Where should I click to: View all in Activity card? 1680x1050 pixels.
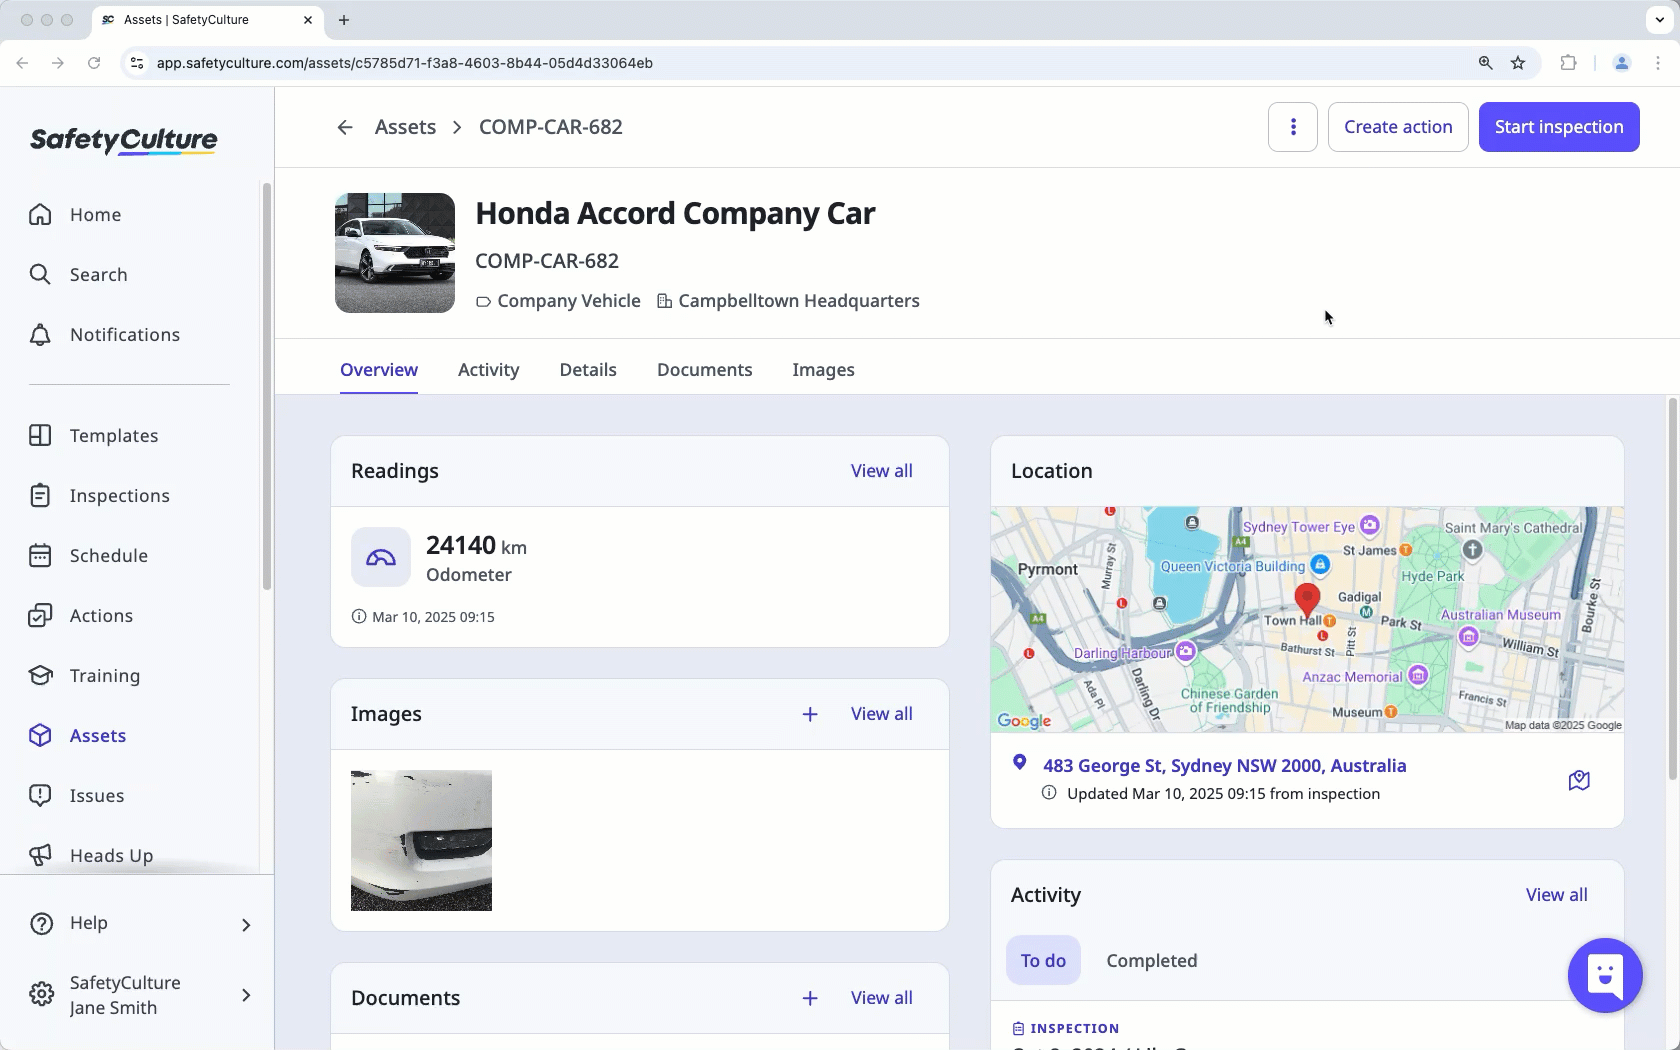point(1557,895)
